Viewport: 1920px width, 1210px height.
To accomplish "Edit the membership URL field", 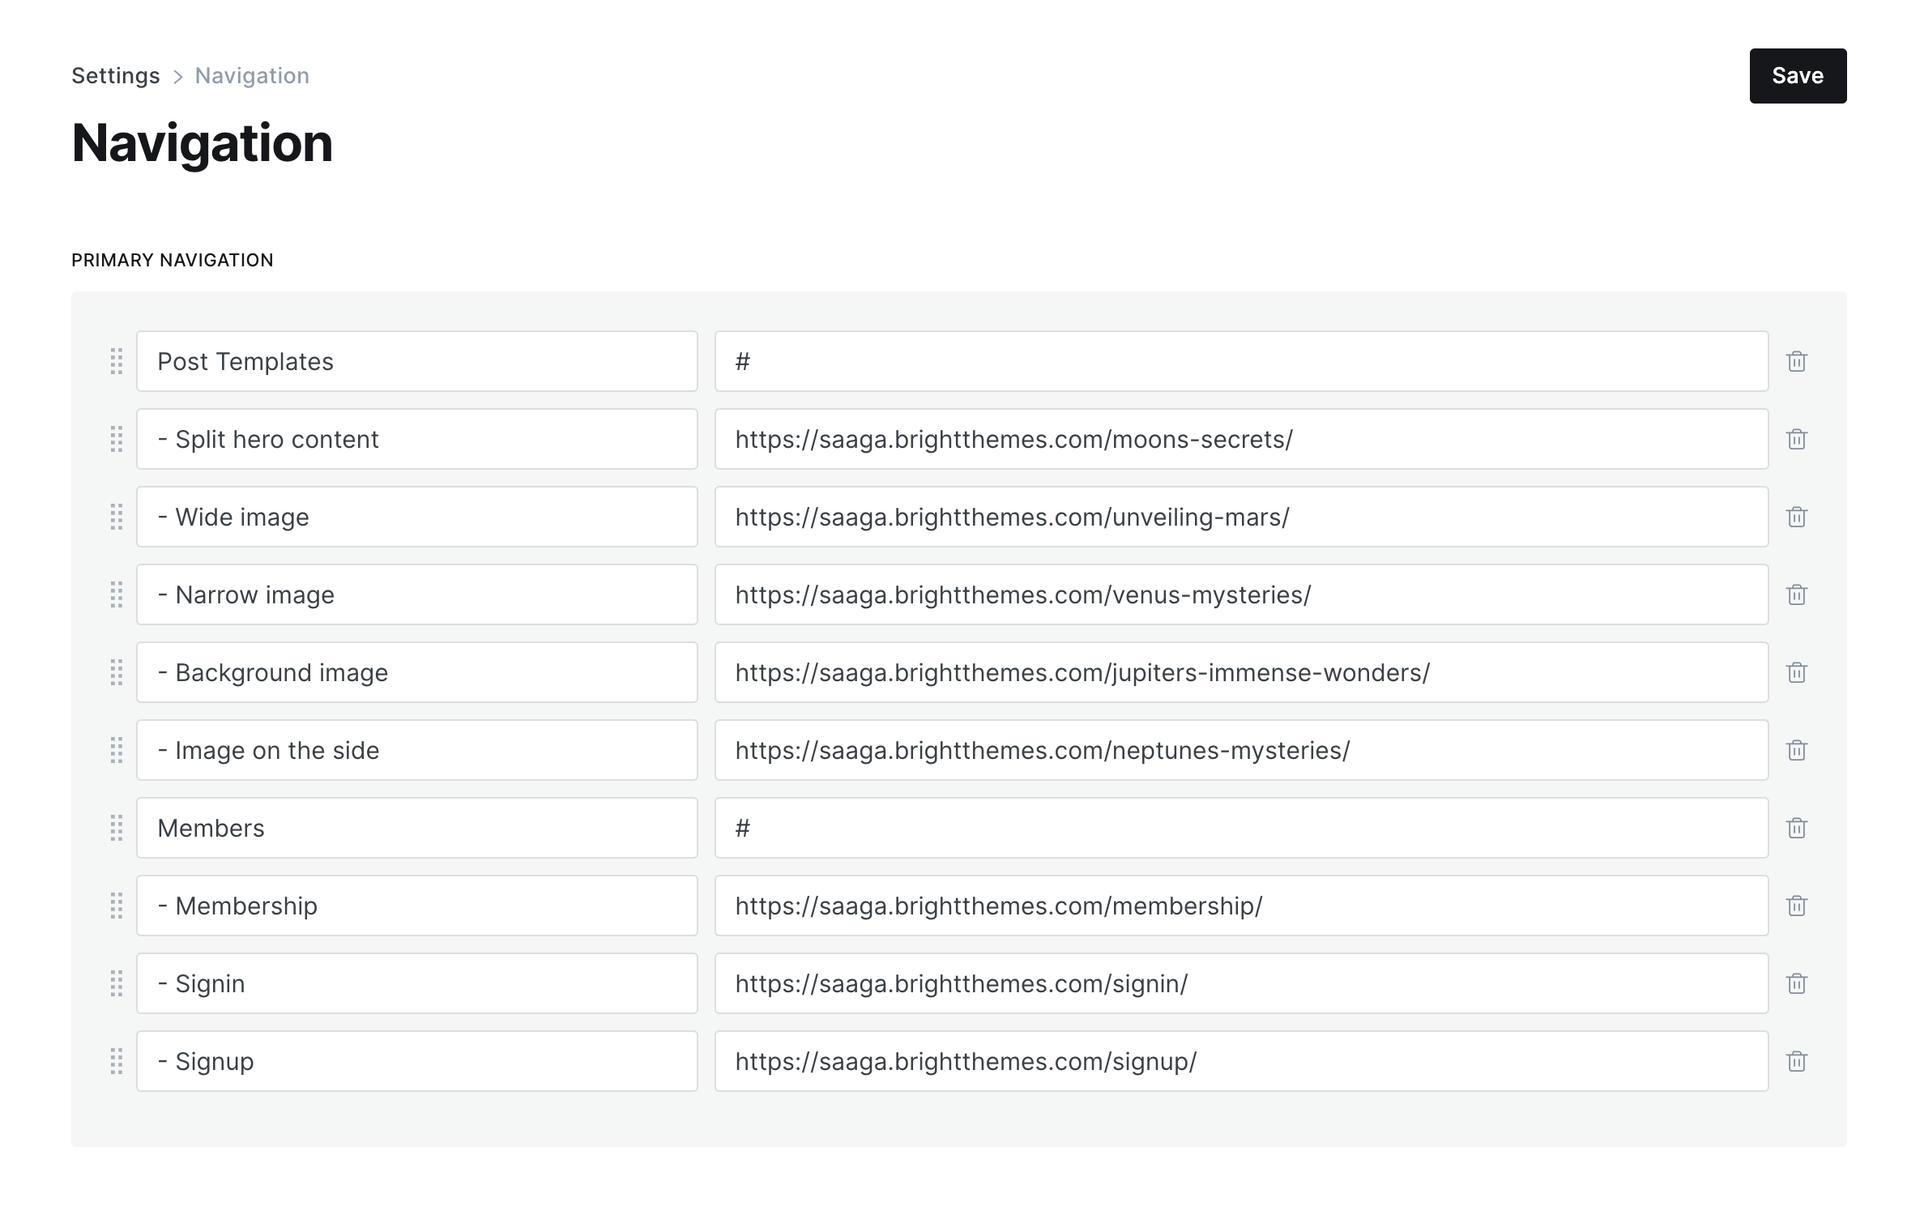I will click(x=1241, y=906).
